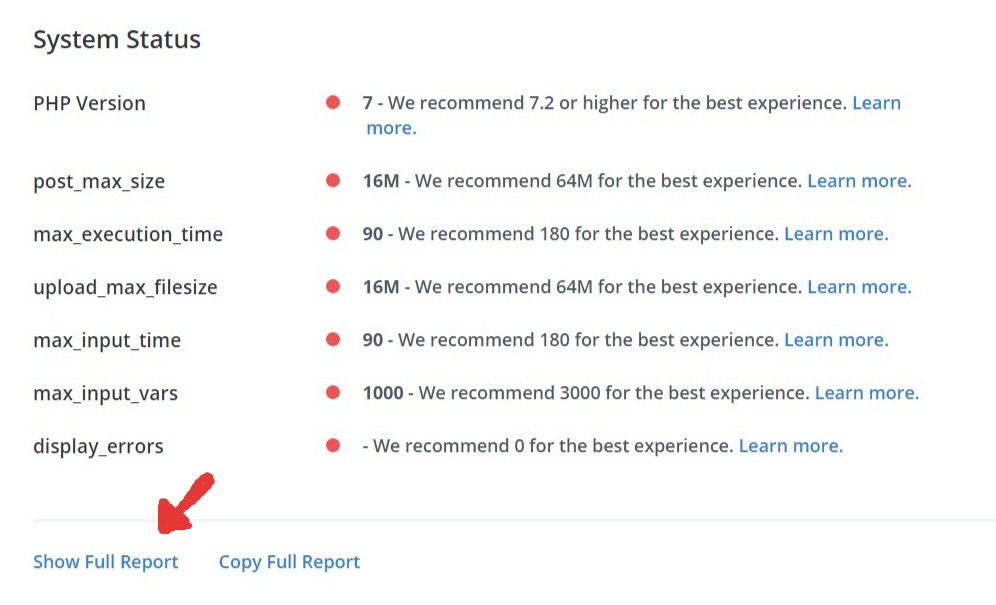Click Learn more in the max_input_time row
Image resolution: width=996 pixels, height=605 pixels.
coord(836,340)
